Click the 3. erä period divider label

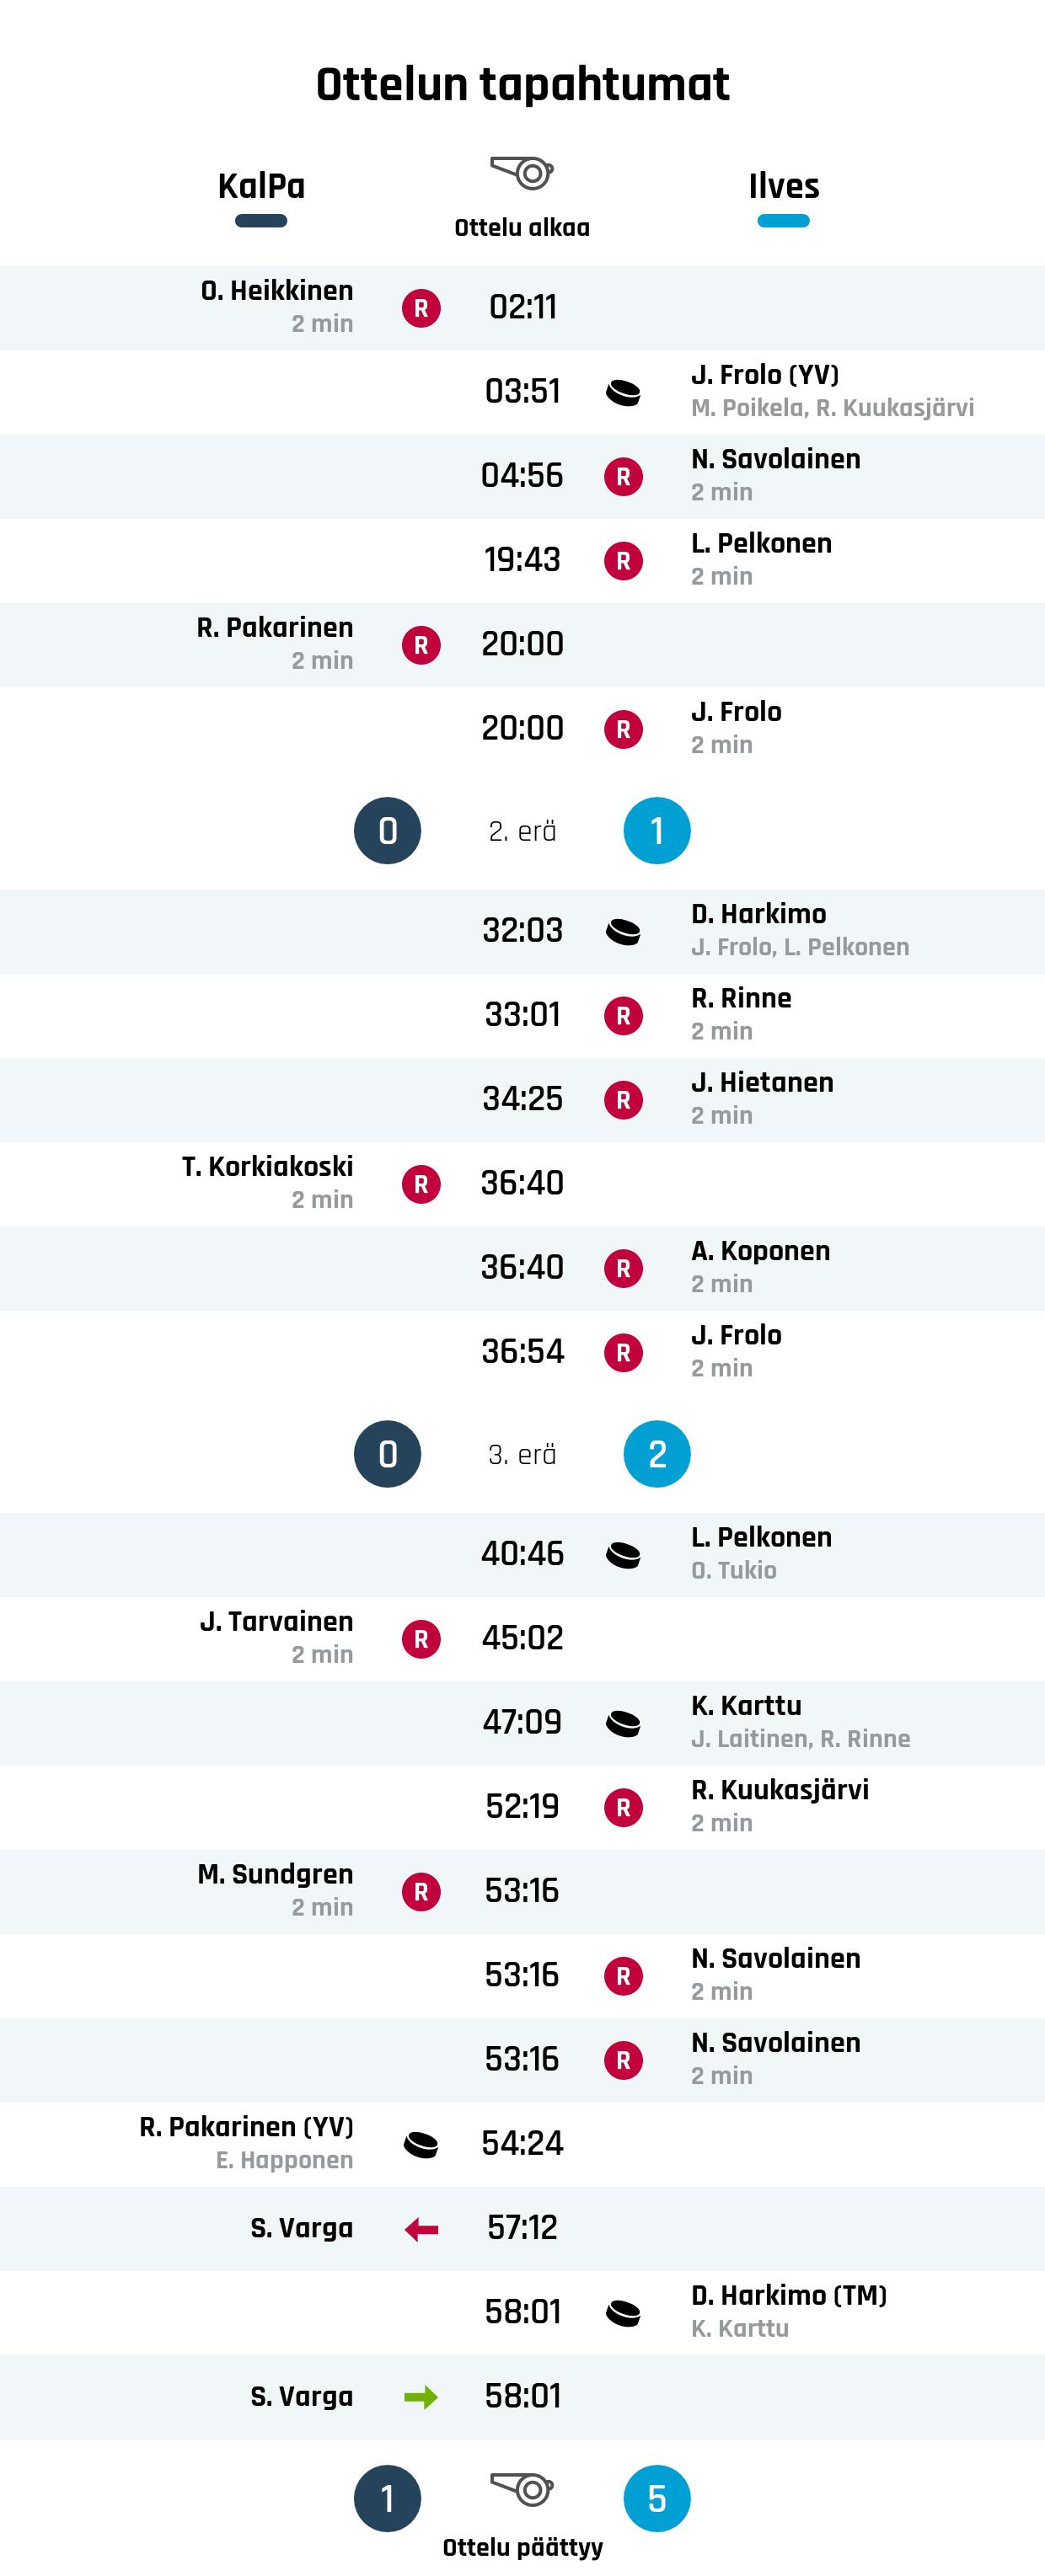coord(522,1454)
